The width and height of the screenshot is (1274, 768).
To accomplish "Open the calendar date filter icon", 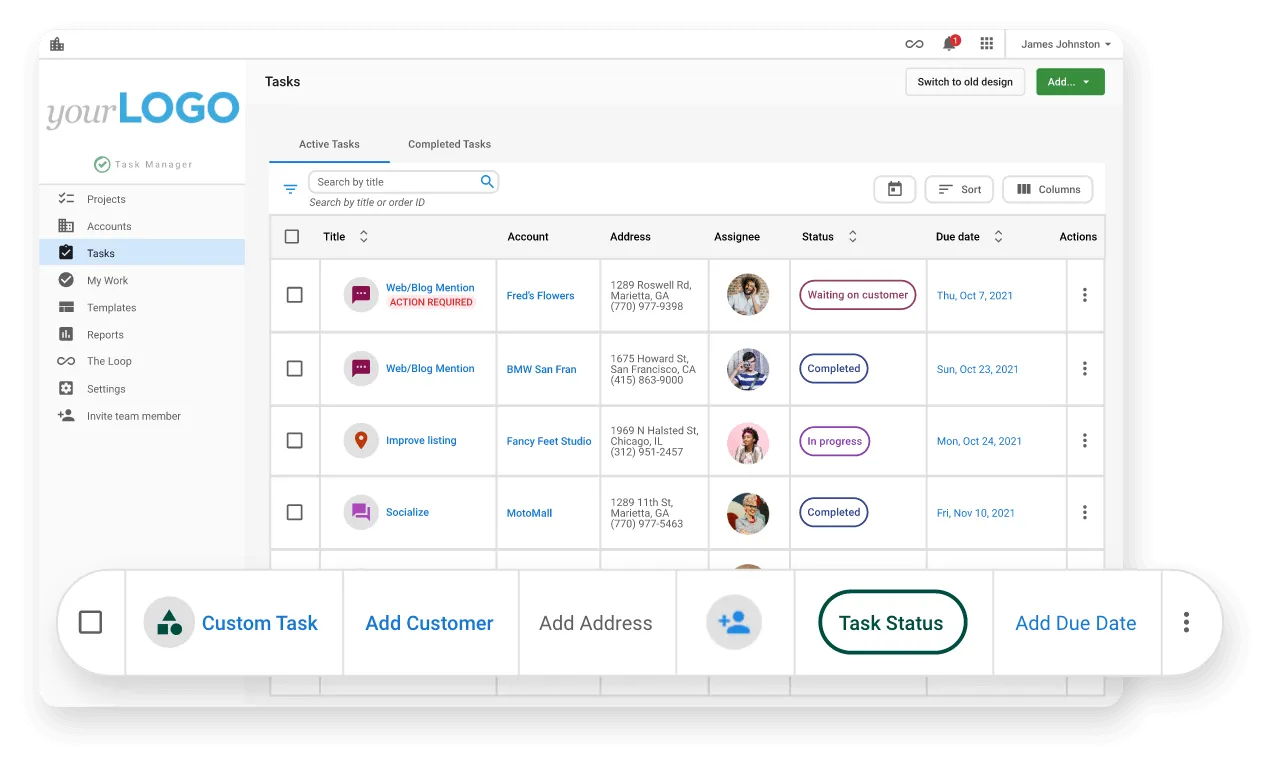I will [x=894, y=189].
